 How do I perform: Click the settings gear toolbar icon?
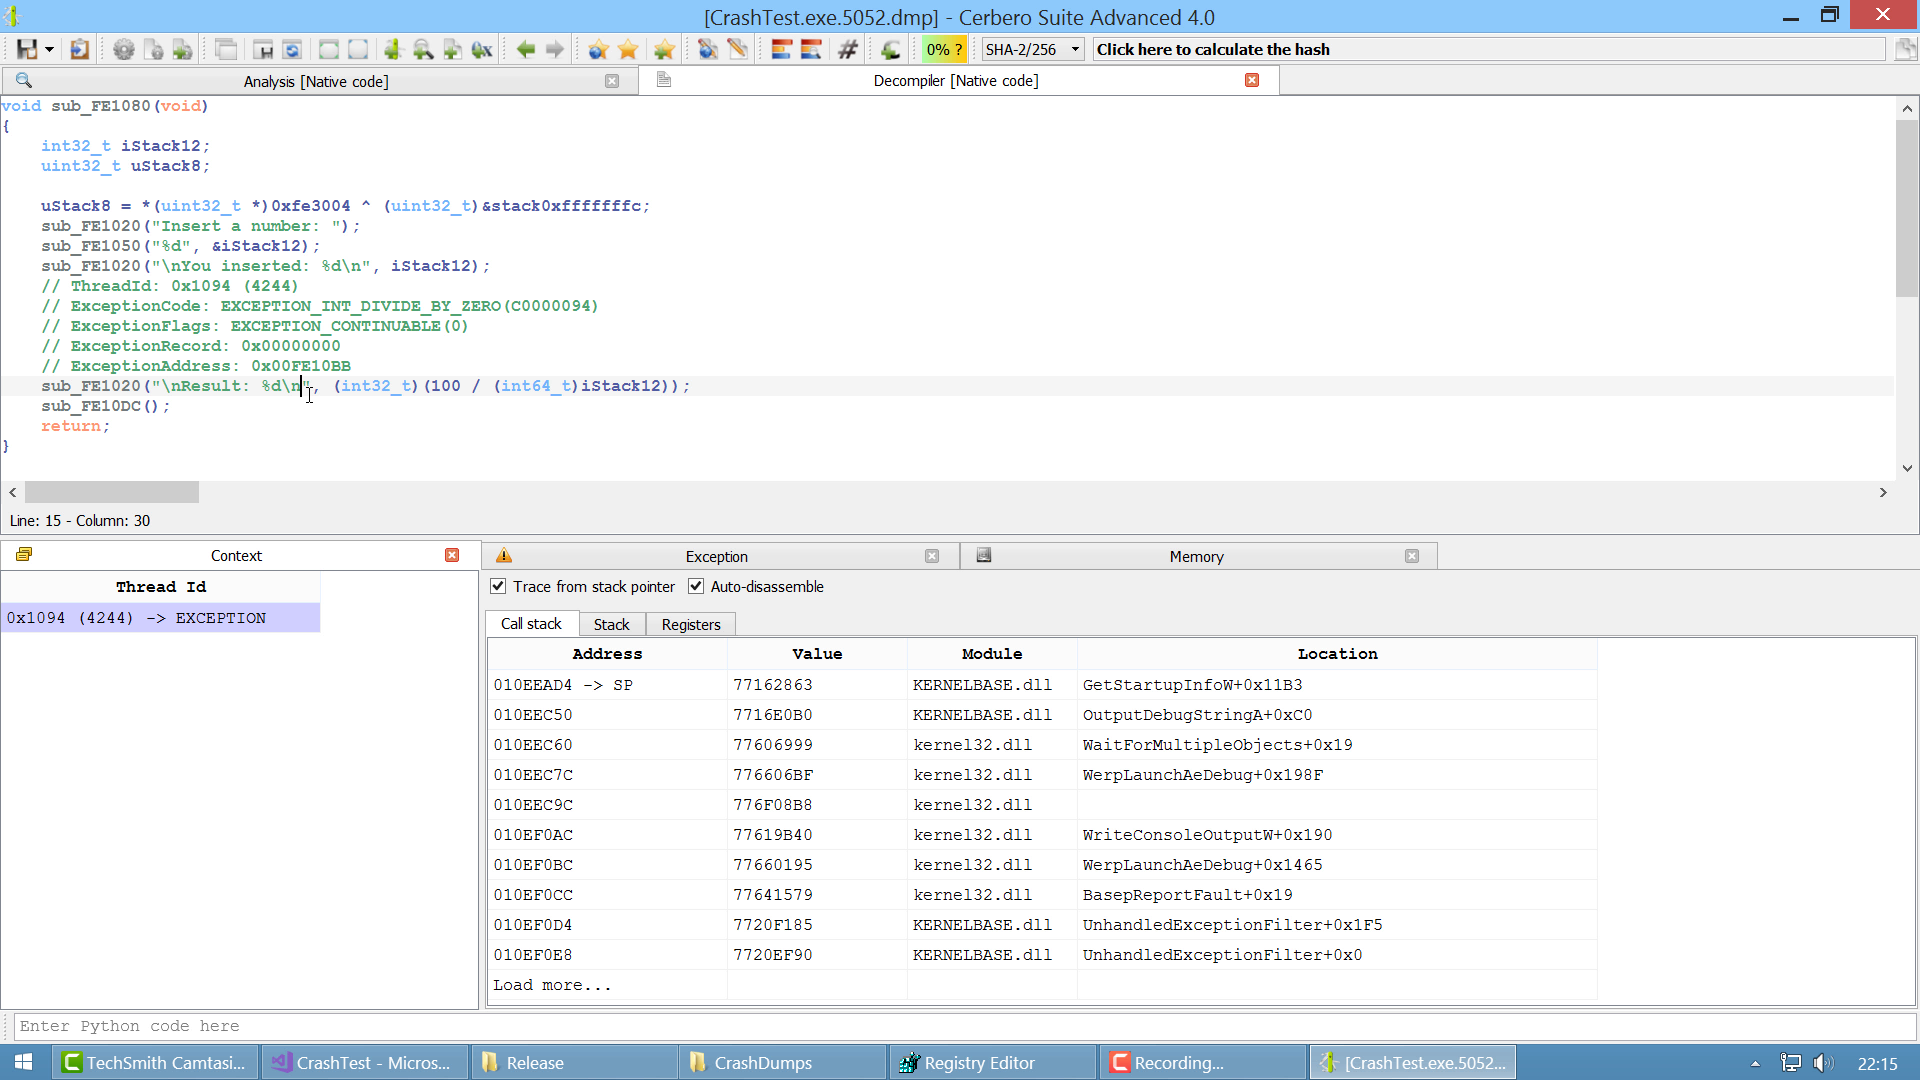(x=123, y=49)
